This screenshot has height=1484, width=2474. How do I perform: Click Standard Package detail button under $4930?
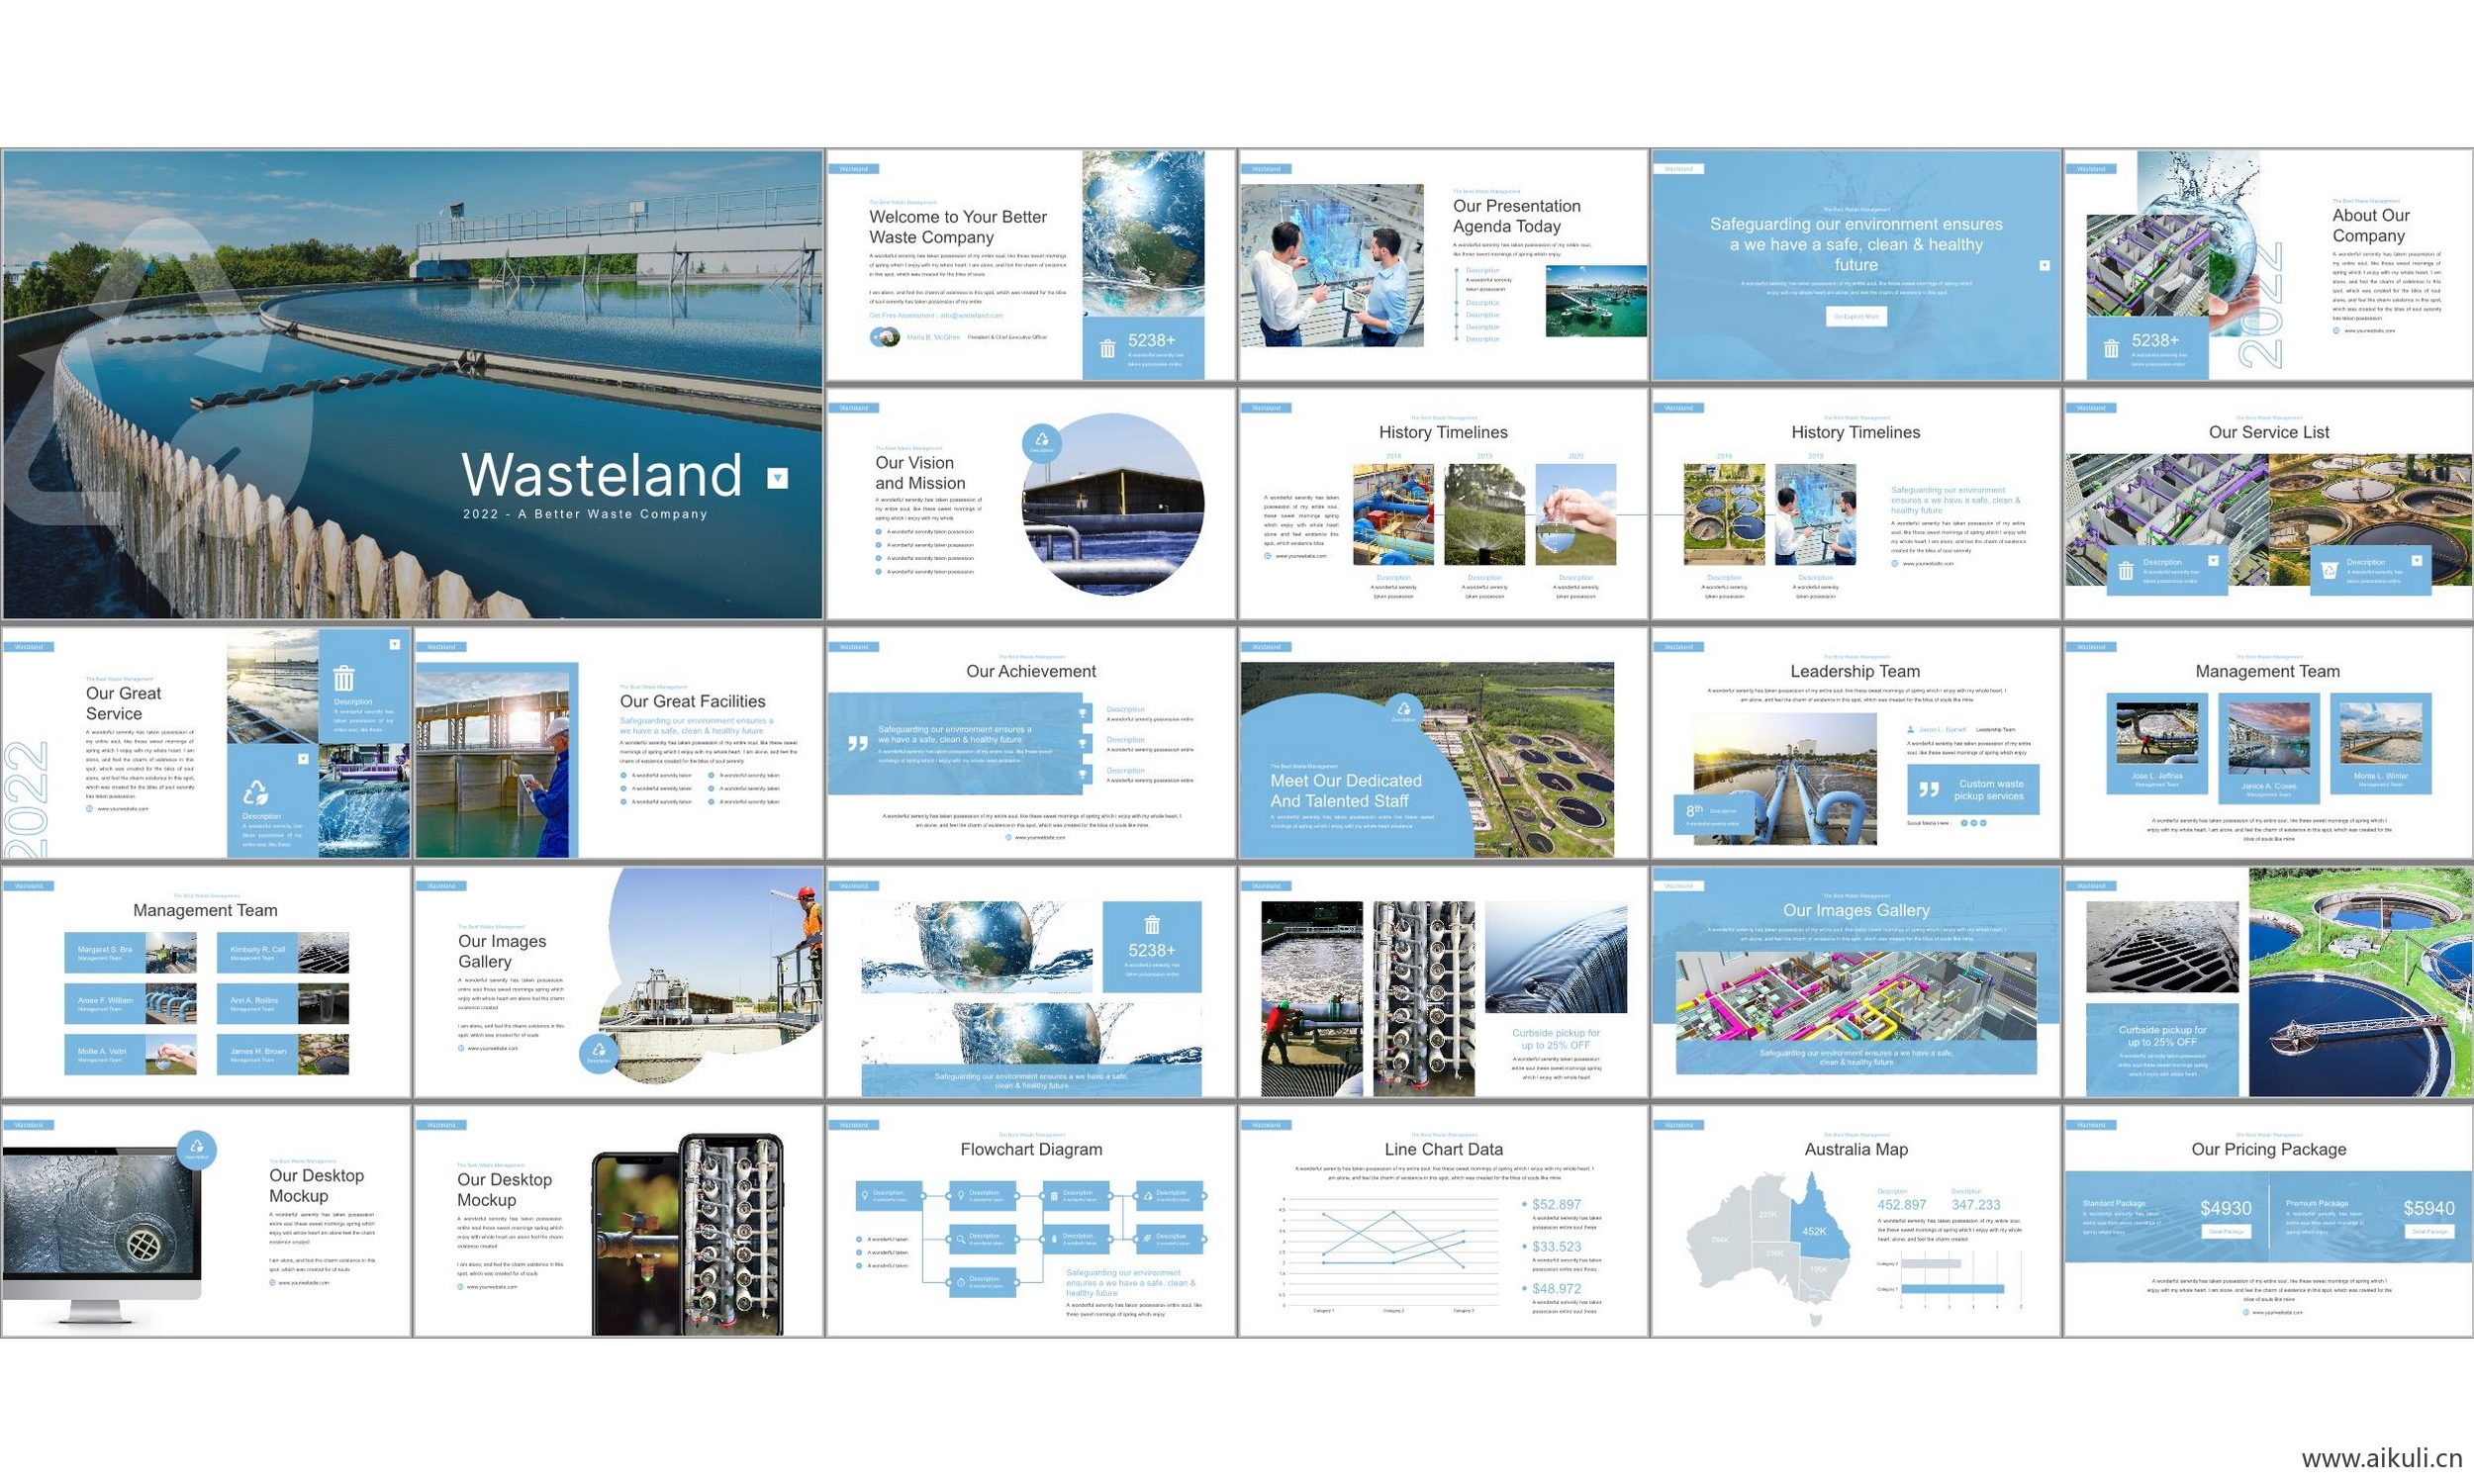pyautogui.click(x=2226, y=1232)
